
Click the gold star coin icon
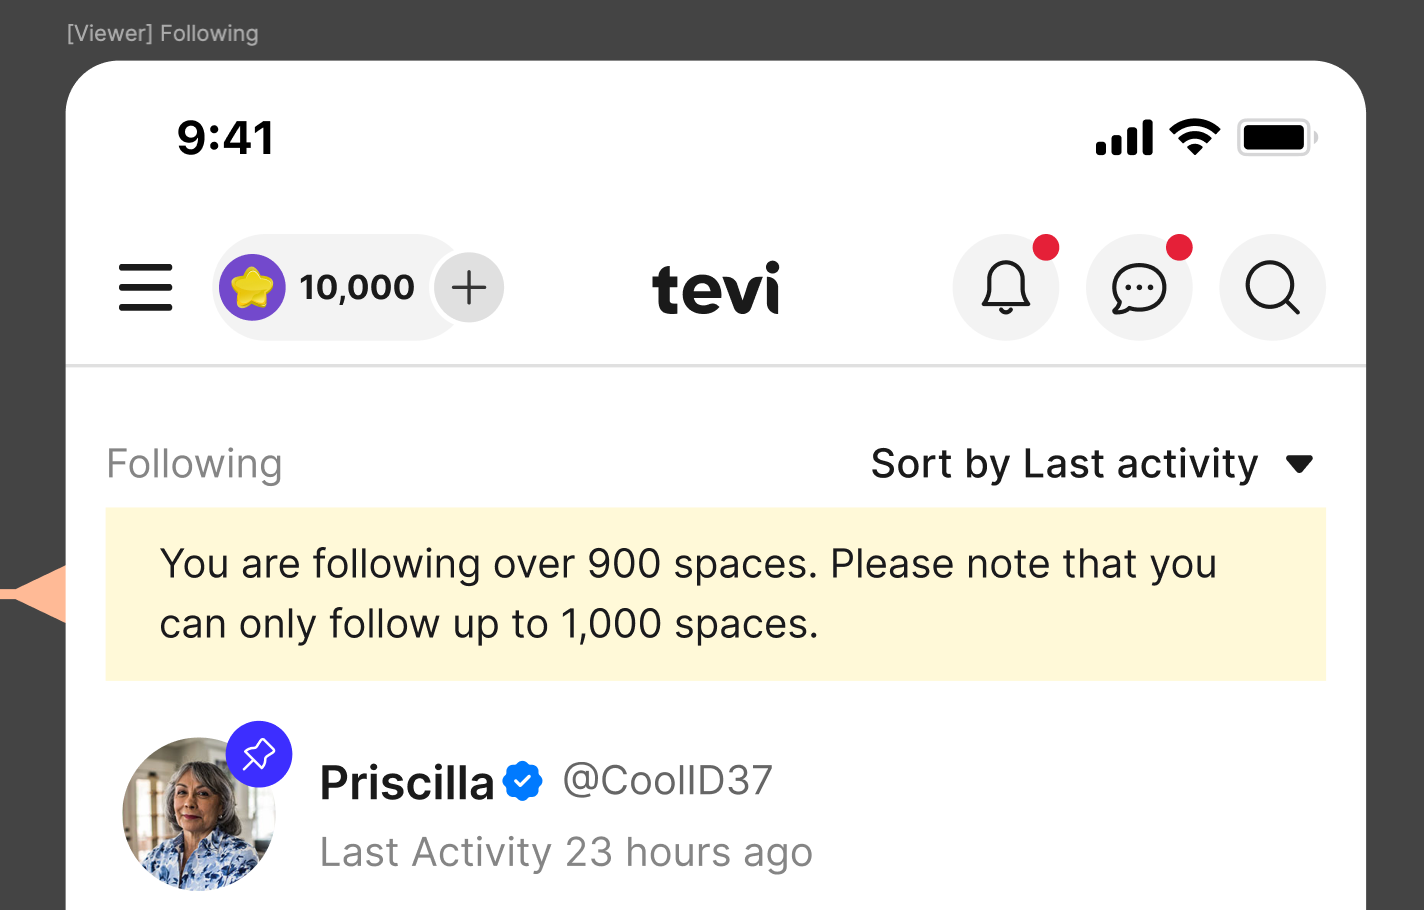coord(252,287)
